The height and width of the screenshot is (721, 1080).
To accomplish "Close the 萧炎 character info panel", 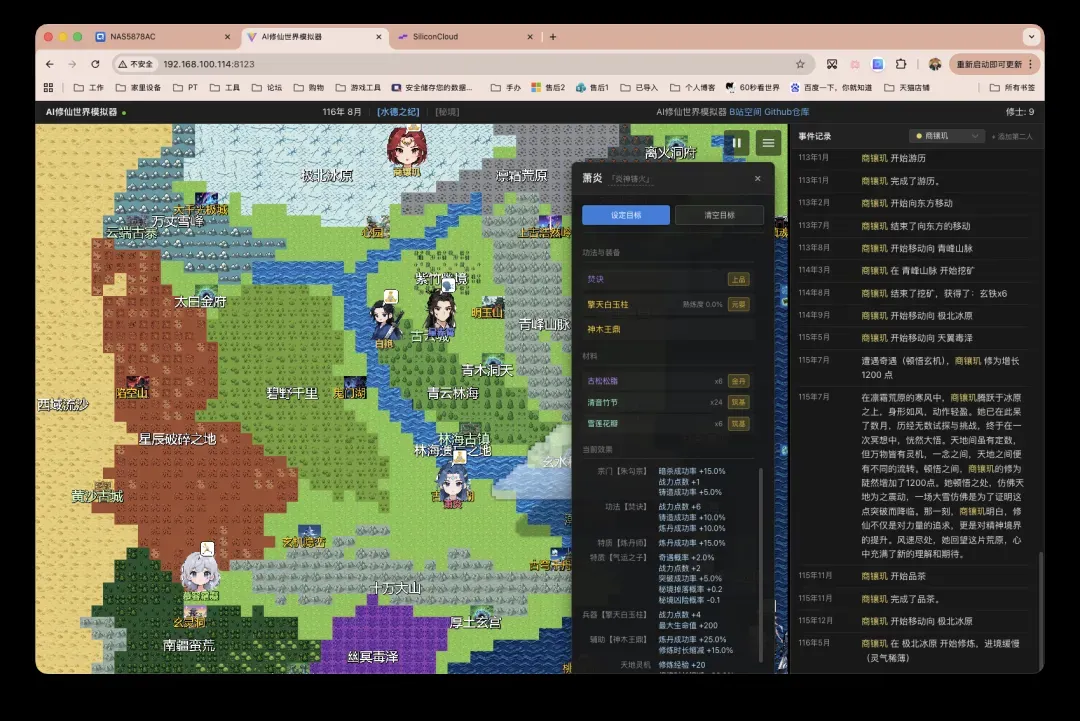I will pos(757,179).
